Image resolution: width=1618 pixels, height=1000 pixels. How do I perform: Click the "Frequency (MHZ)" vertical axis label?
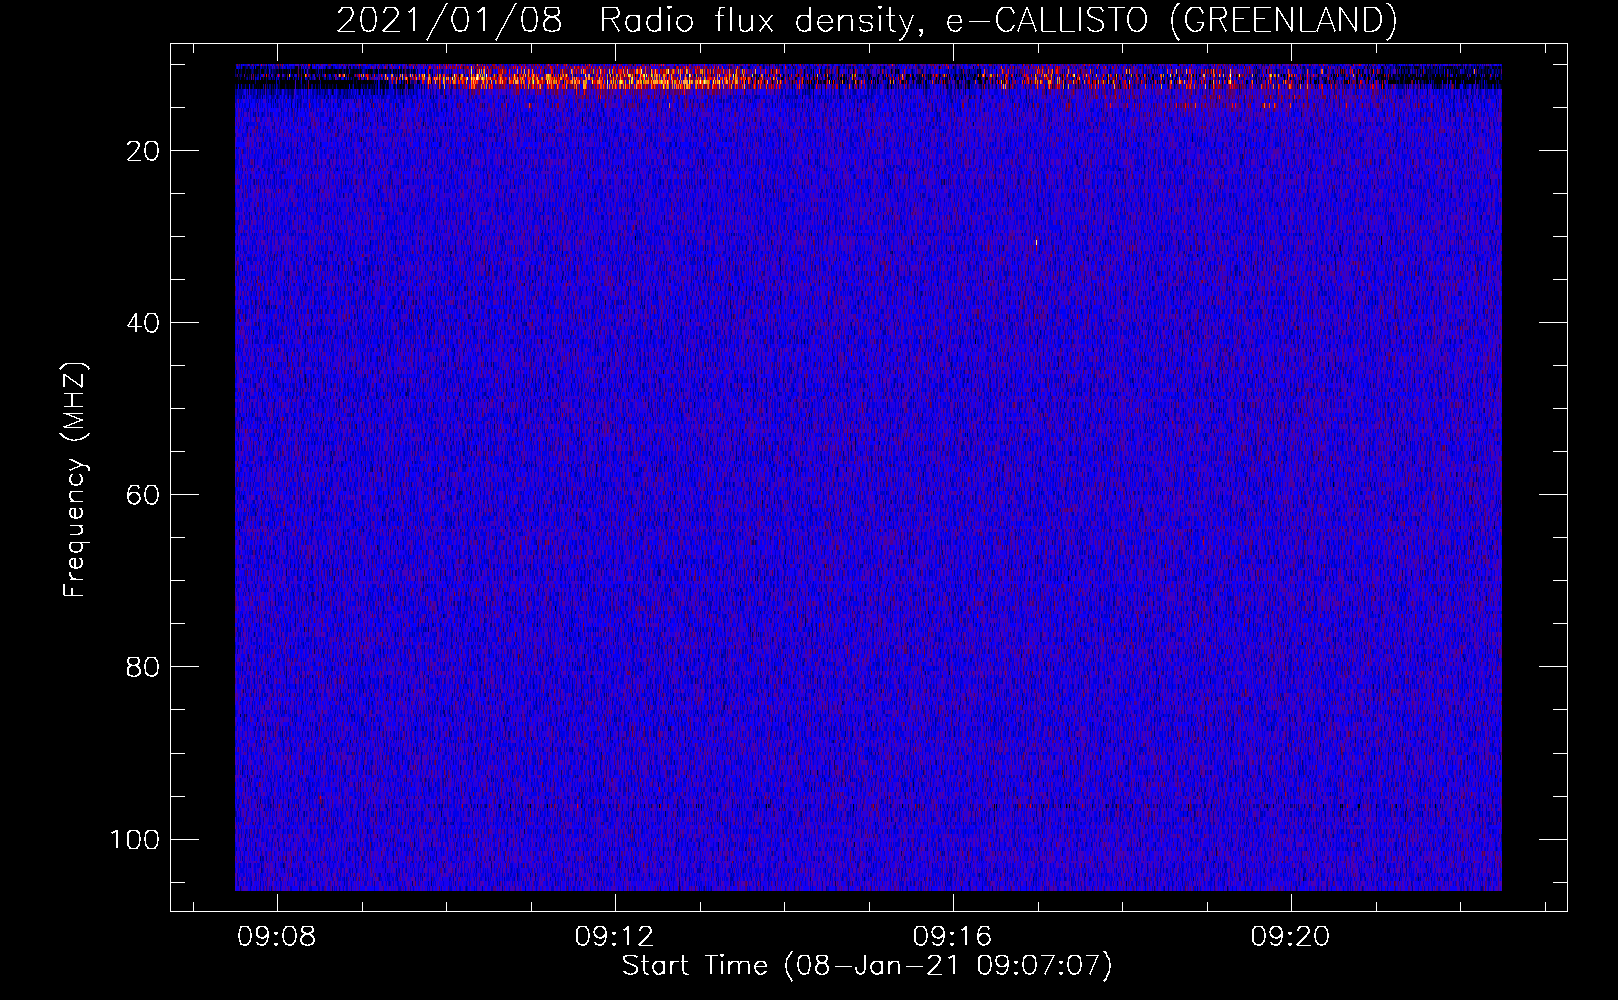[x=75, y=480]
